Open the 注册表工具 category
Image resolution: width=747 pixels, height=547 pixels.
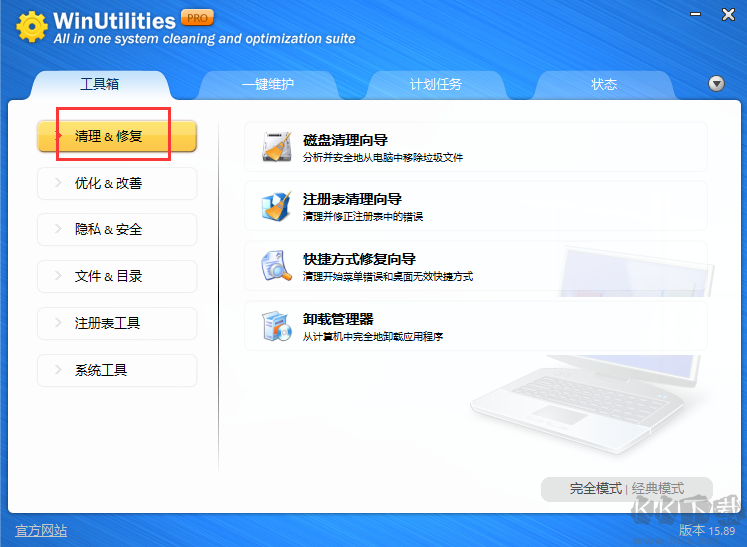click(117, 323)
